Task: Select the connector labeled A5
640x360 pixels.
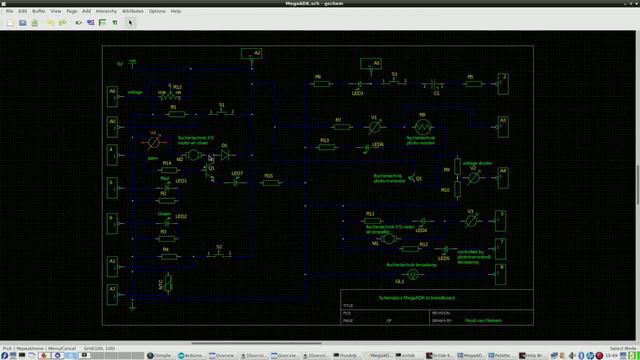Action: [371, 65]
